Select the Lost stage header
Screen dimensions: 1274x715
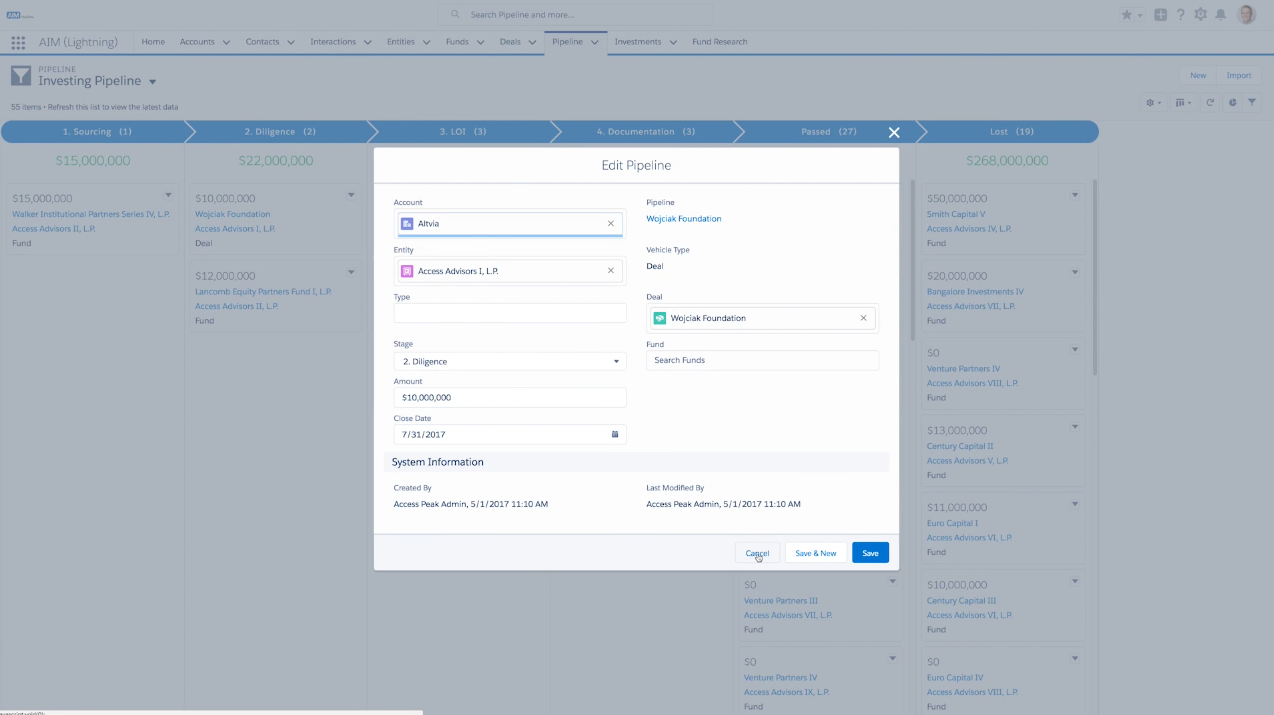(x=1010, y=132)
